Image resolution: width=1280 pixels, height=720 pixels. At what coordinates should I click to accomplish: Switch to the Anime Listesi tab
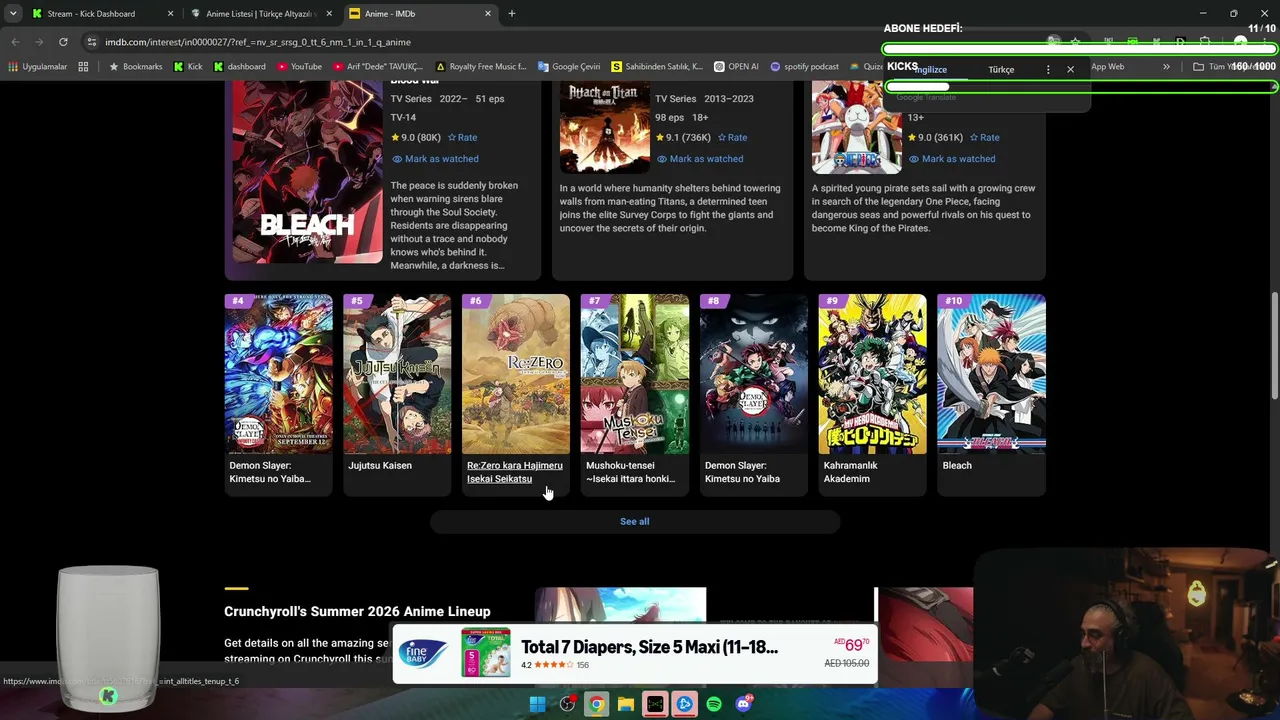click(x=260, y=14)
